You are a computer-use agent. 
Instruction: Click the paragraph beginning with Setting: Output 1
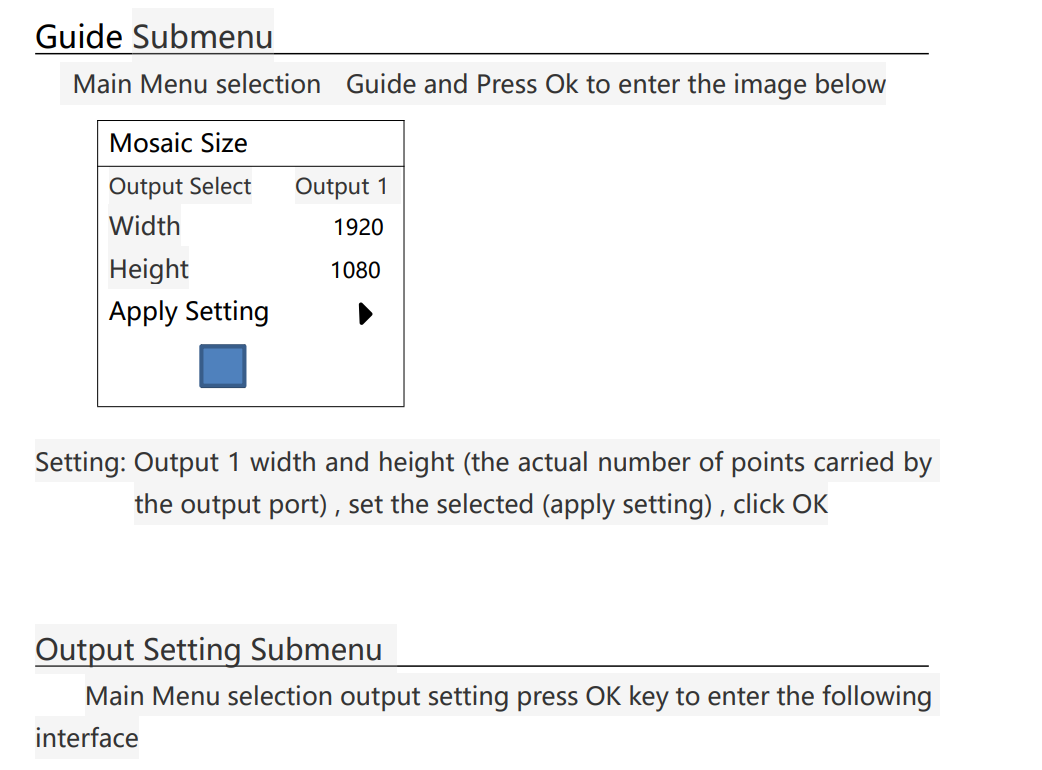point(484,483)
